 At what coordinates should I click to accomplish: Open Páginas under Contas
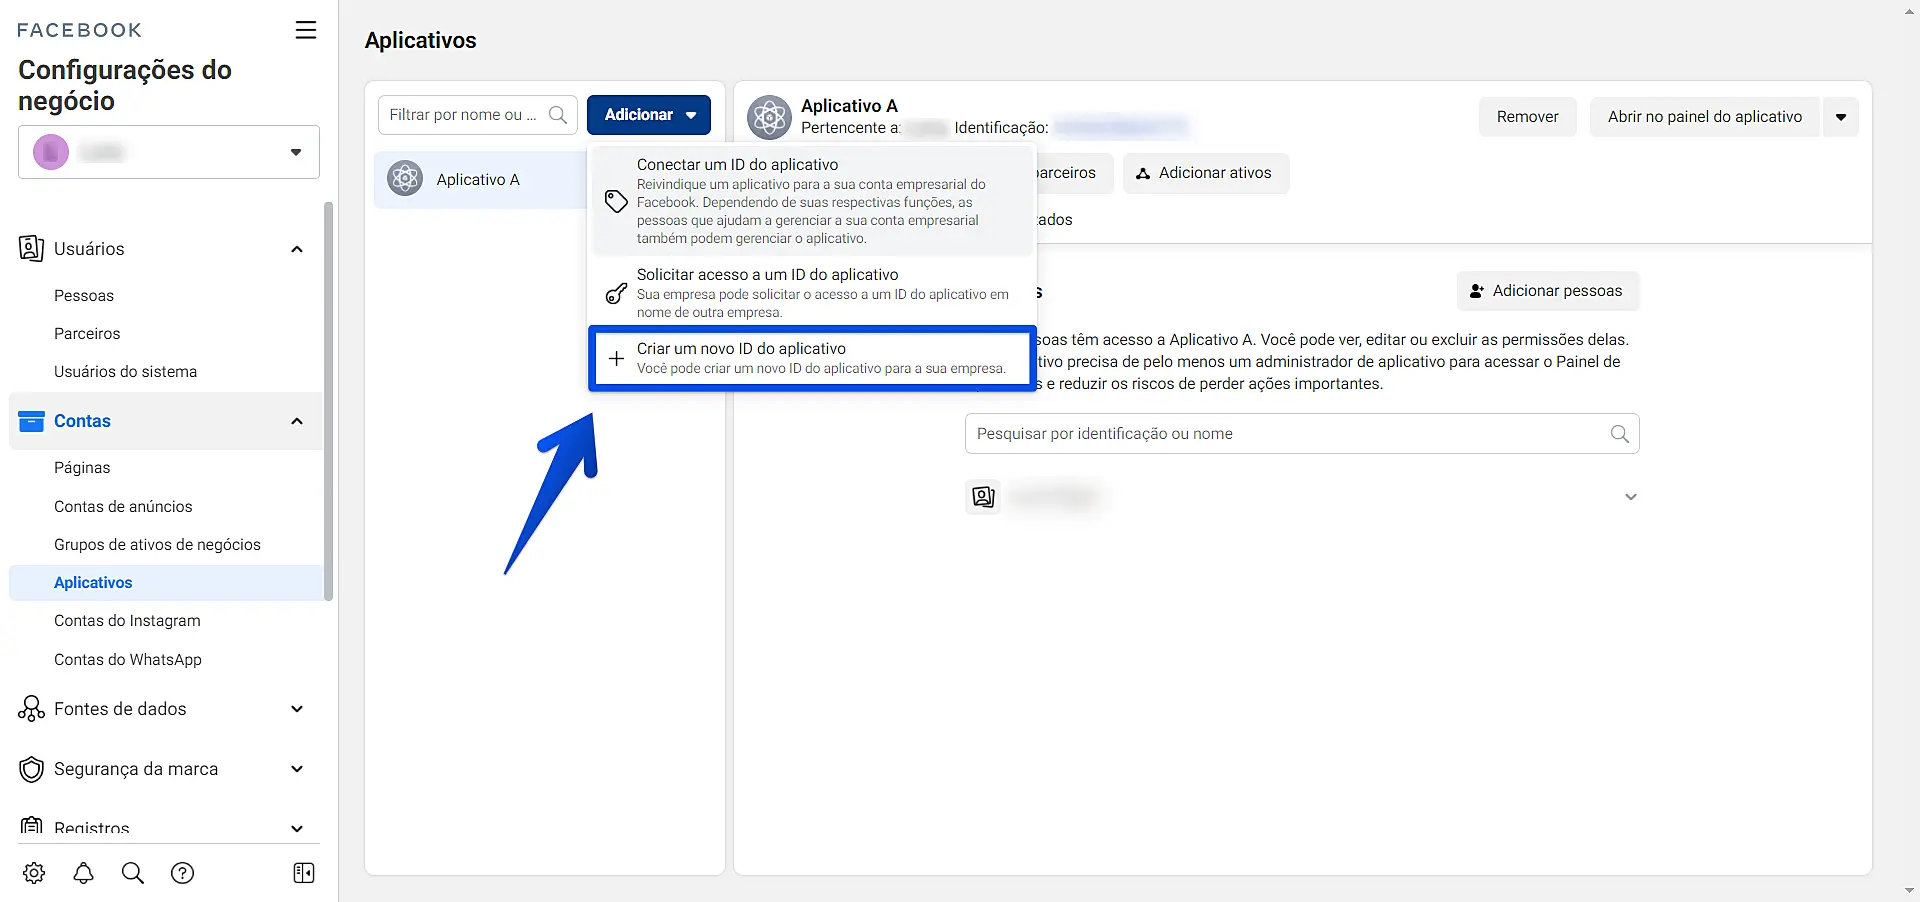pyautogui.click(x=82, y=468)
